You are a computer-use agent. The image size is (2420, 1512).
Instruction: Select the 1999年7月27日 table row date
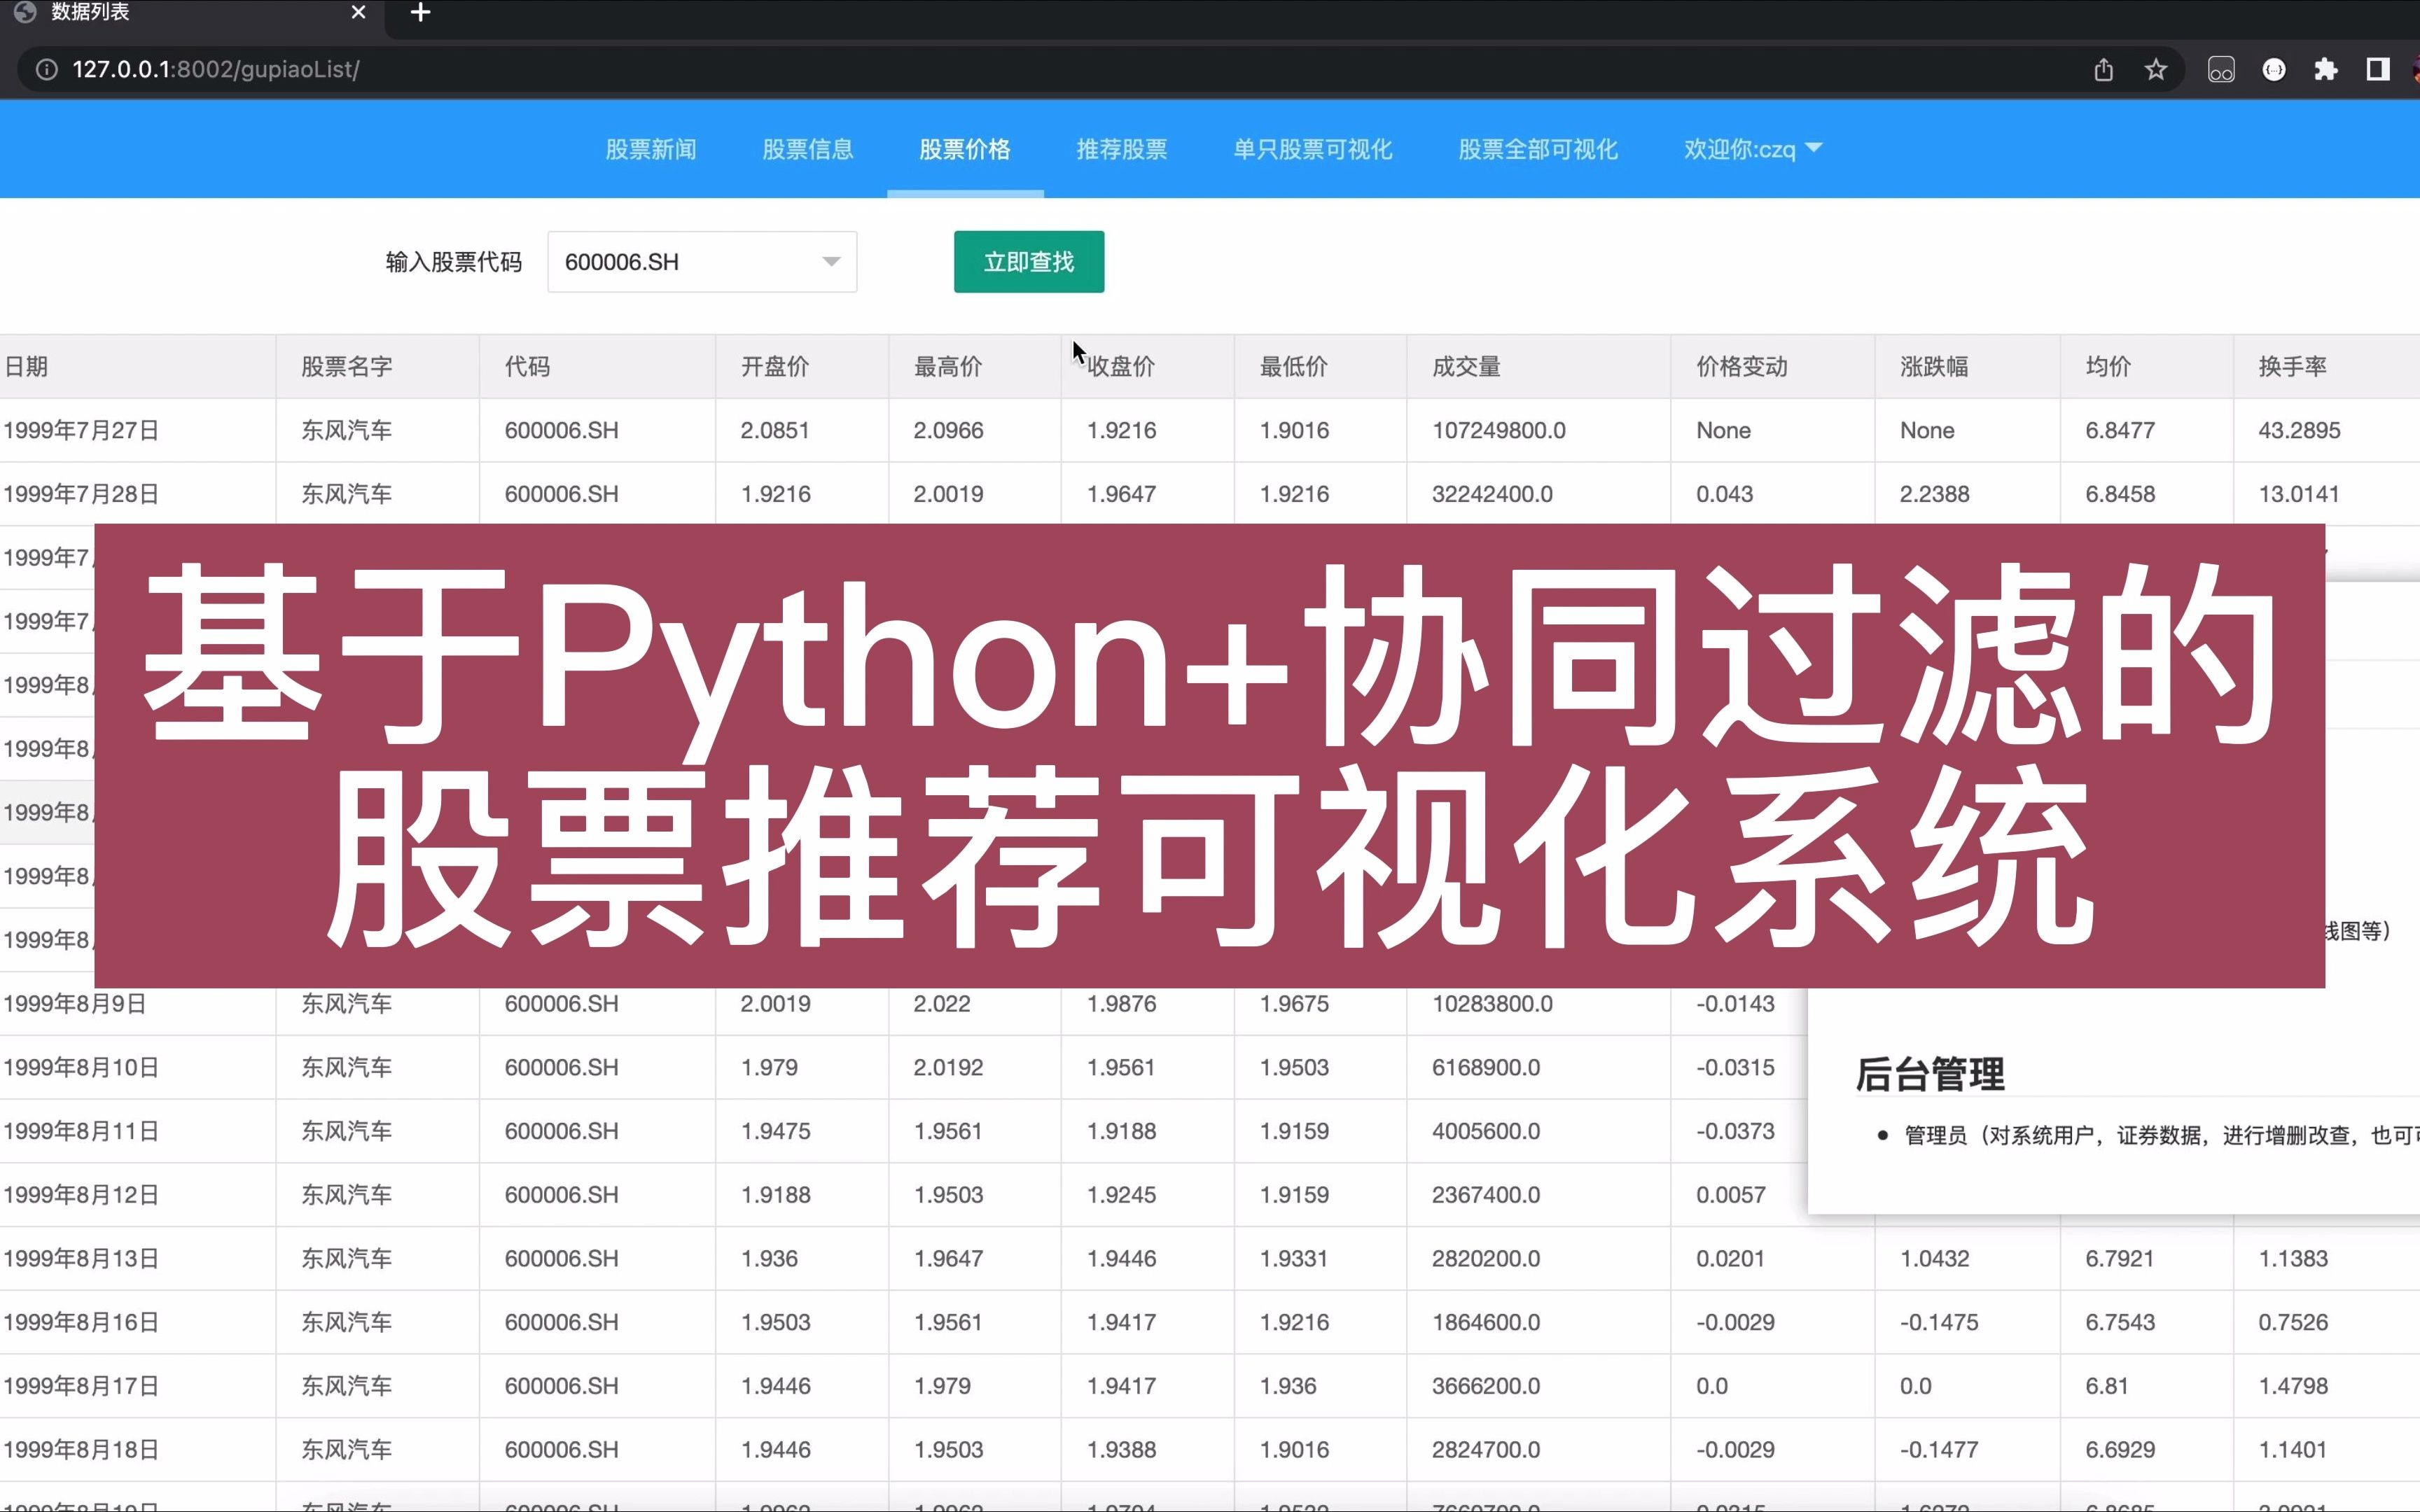pyautogui.click(x=82, y=430)
